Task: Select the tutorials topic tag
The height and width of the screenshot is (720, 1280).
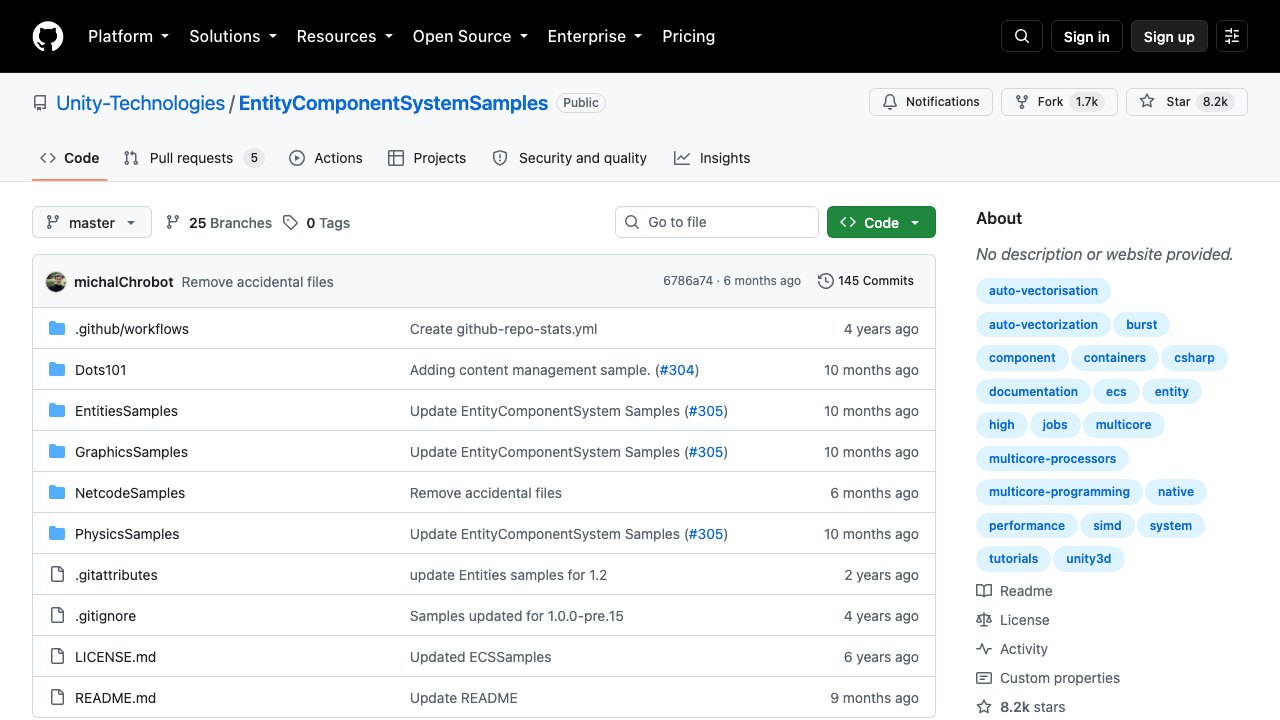Action: [x=1013, y=559]
